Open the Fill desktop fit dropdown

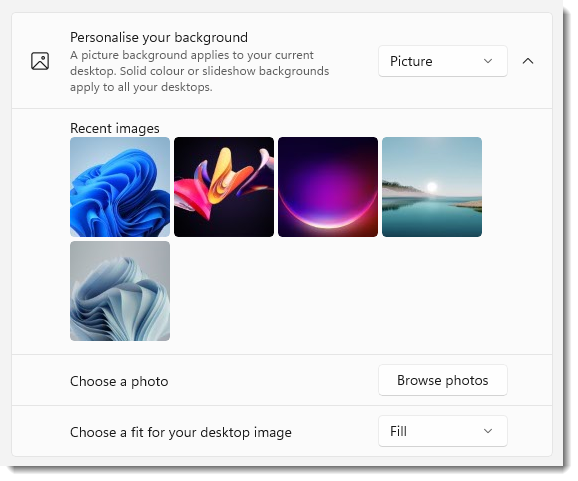pyautogui.click(x=443, y=431)
